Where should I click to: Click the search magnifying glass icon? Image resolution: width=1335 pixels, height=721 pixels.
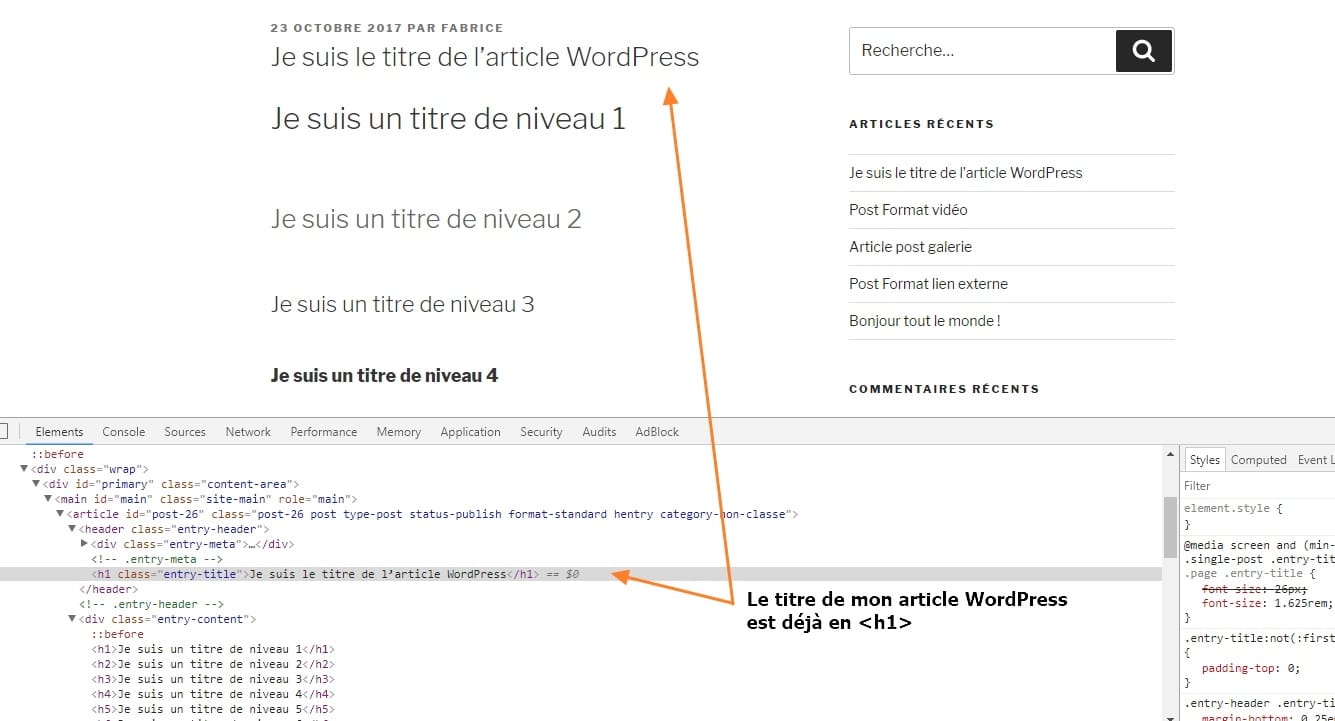click(x=1143, y=50)
